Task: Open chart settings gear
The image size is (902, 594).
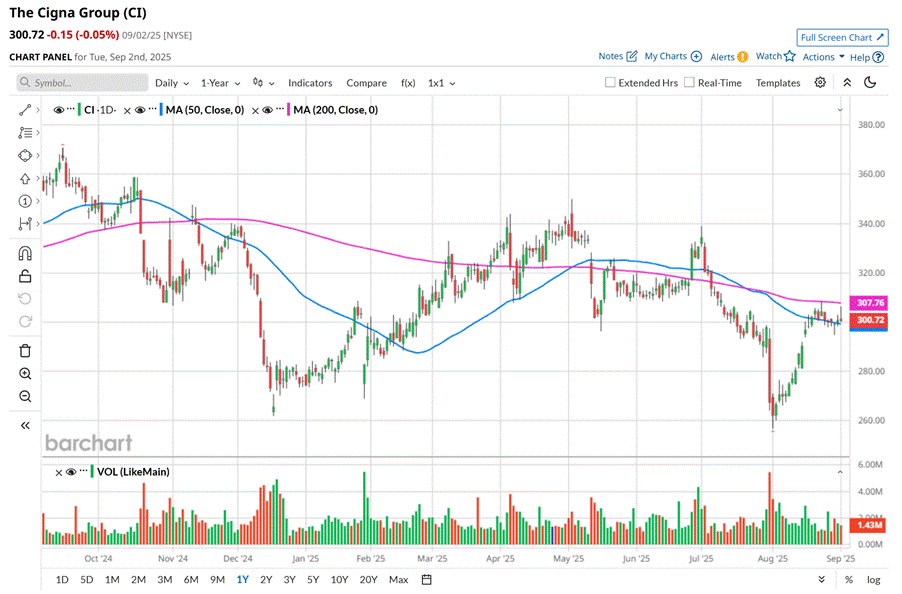Action: 820,82
